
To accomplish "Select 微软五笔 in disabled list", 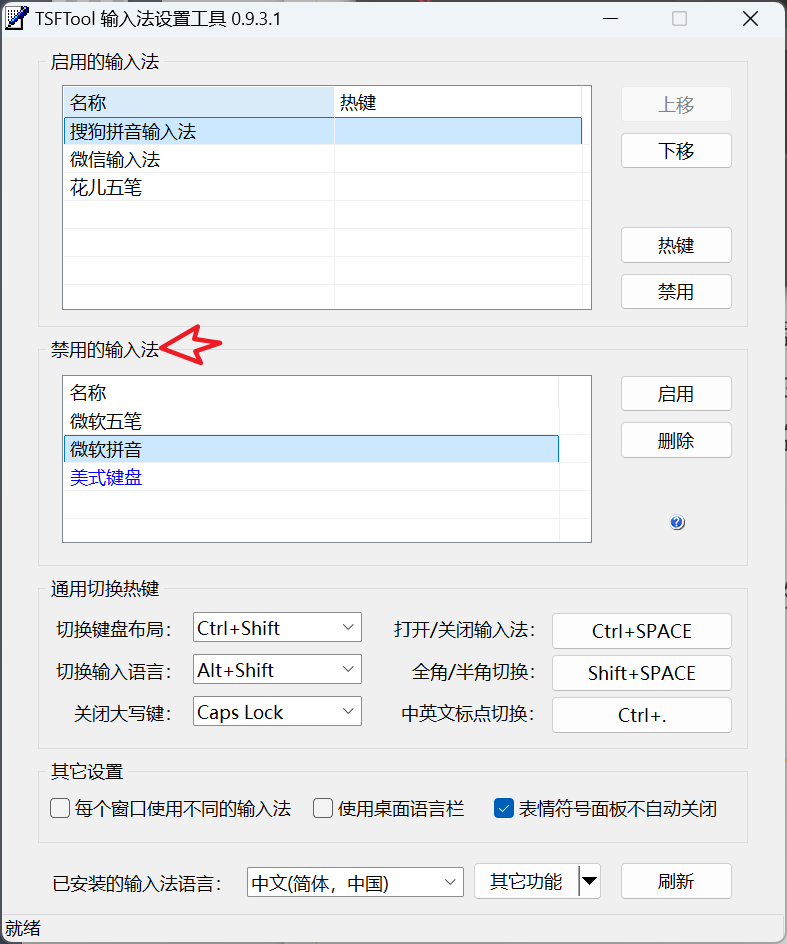I will pyautogui.click(x=311, y=421).
